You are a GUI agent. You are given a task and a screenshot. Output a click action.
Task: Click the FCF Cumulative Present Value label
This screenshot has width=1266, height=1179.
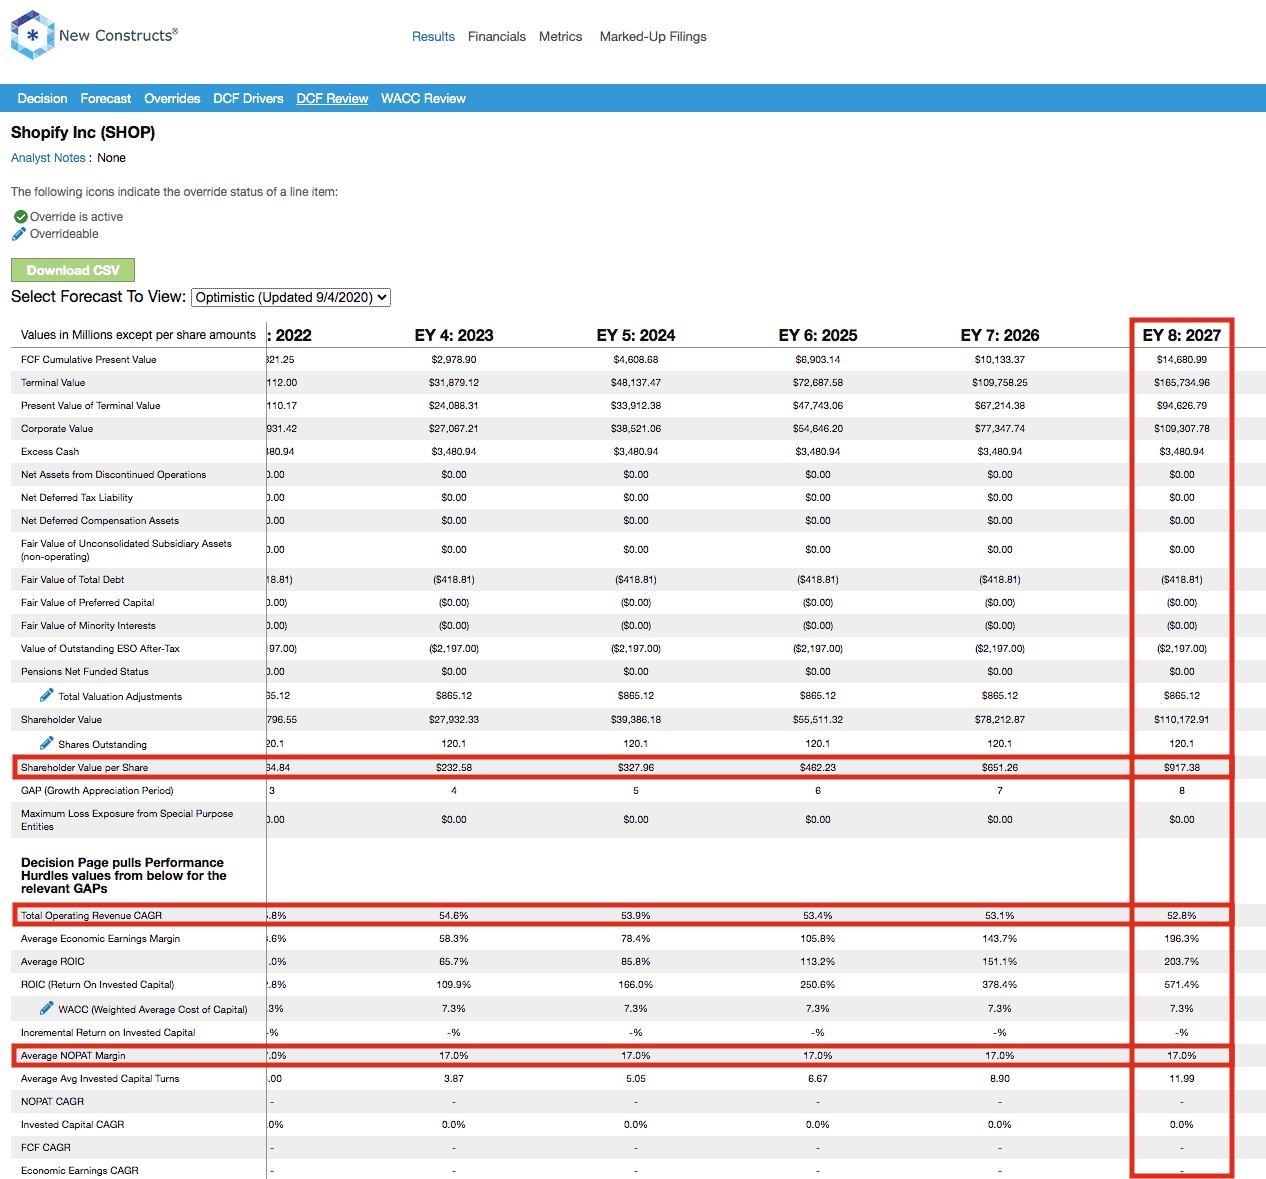pos(89,359)
